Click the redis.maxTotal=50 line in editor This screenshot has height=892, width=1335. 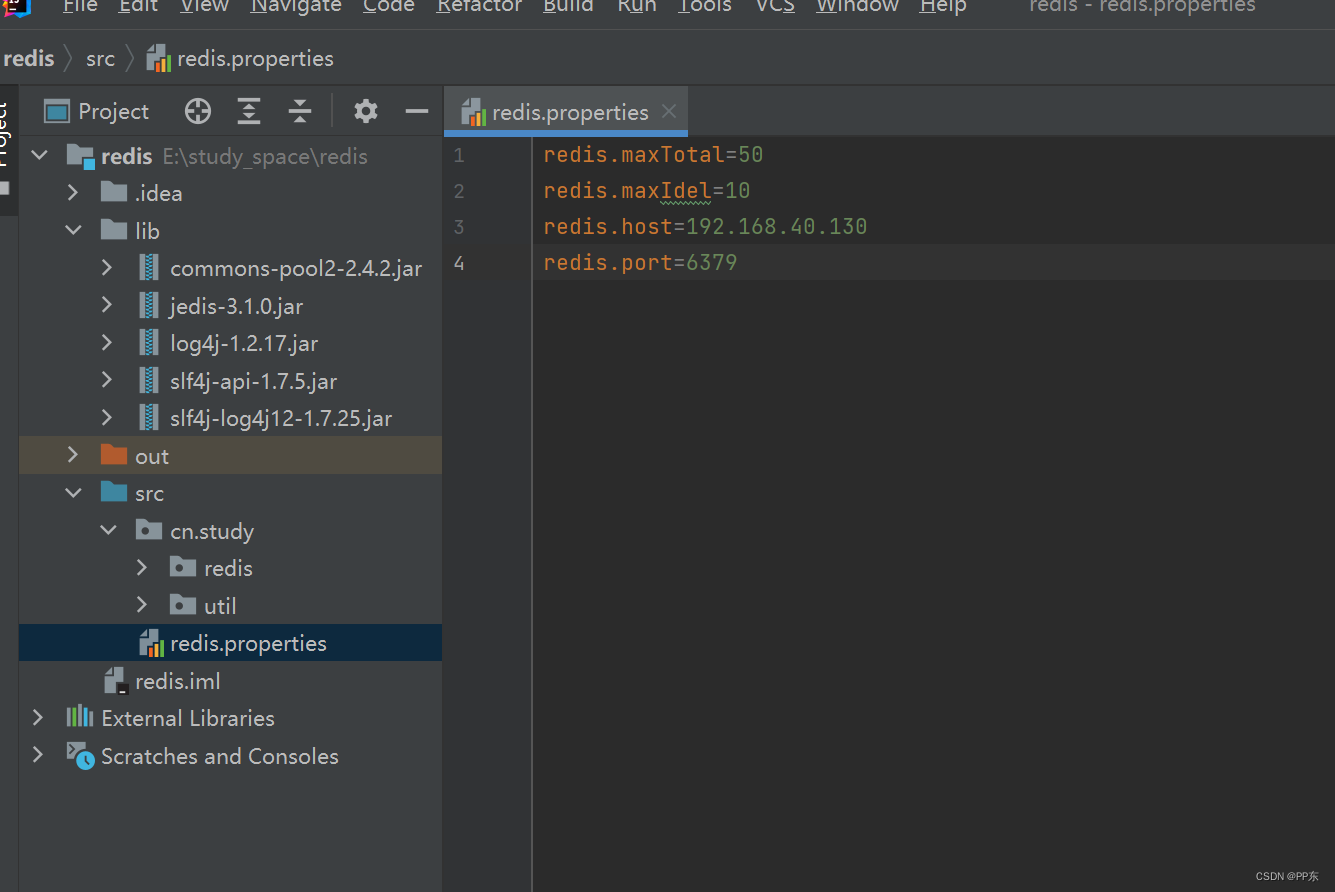(653, 154)
